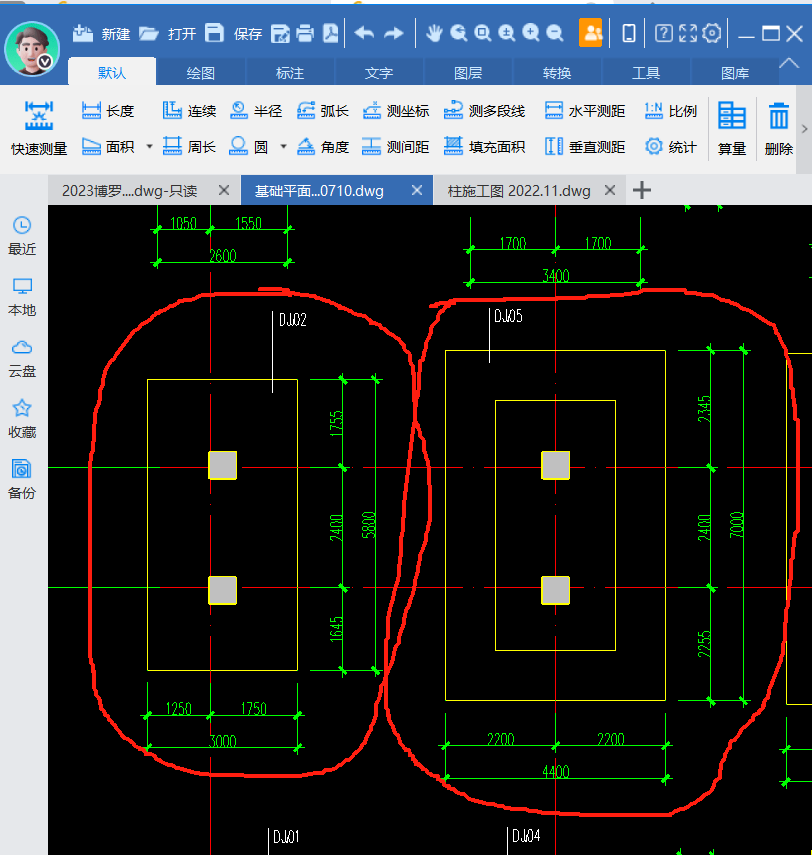The height and width of the screenshot is (855, 812).
Task: Click the 删除 delete button
Action: point(779,129)
